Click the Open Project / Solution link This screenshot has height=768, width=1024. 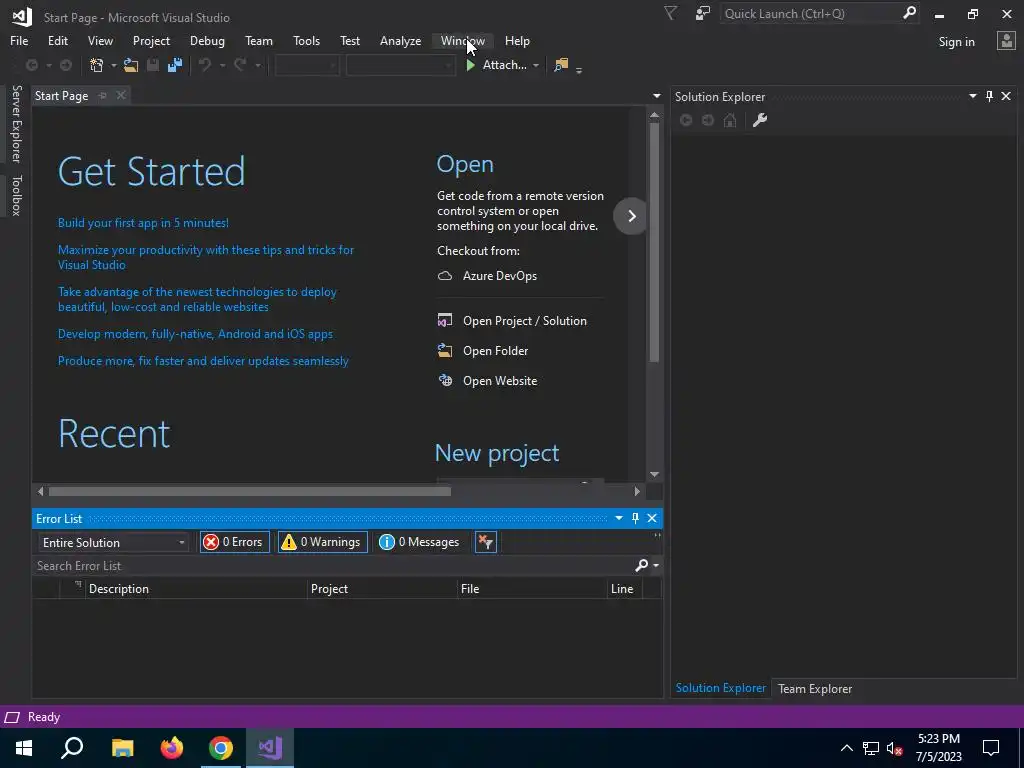click(x=524, y=321)
